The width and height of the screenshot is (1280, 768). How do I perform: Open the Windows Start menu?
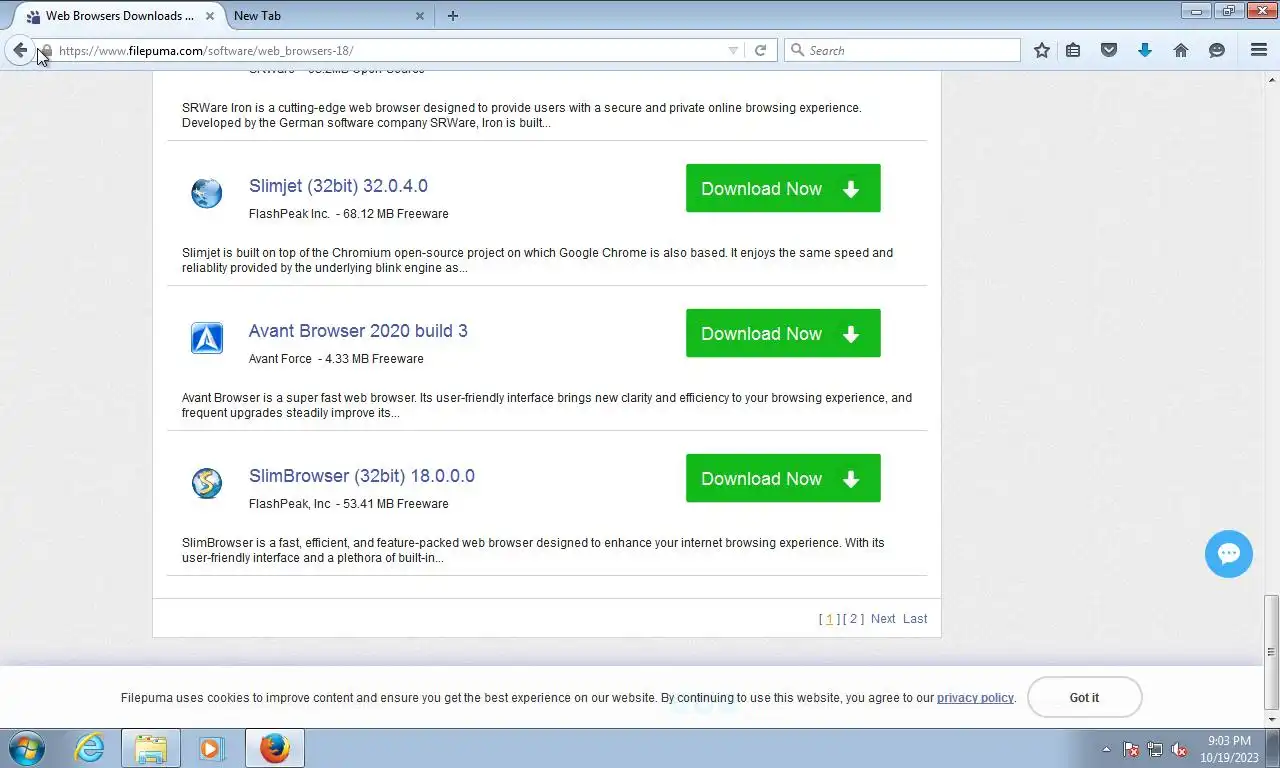pos(27,748)
